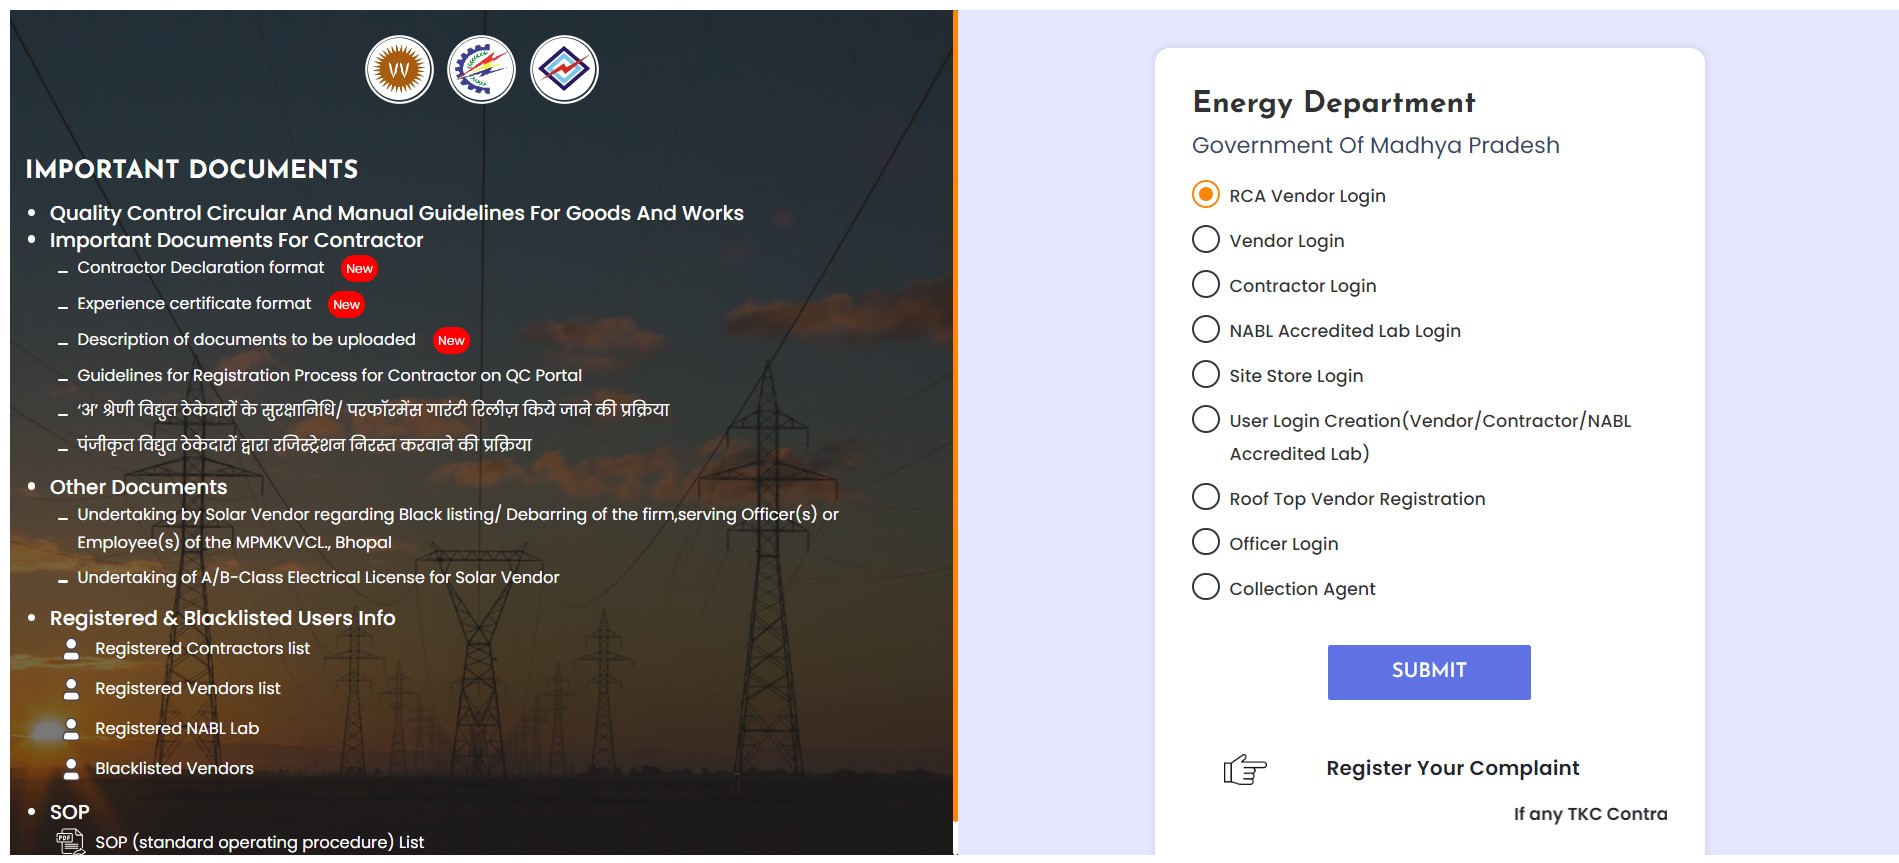Image resolution: width=1899 pixels, height=863 pixels.
Task: Select the Vendor Login radio option
Action: click(x=1206, y=240)
